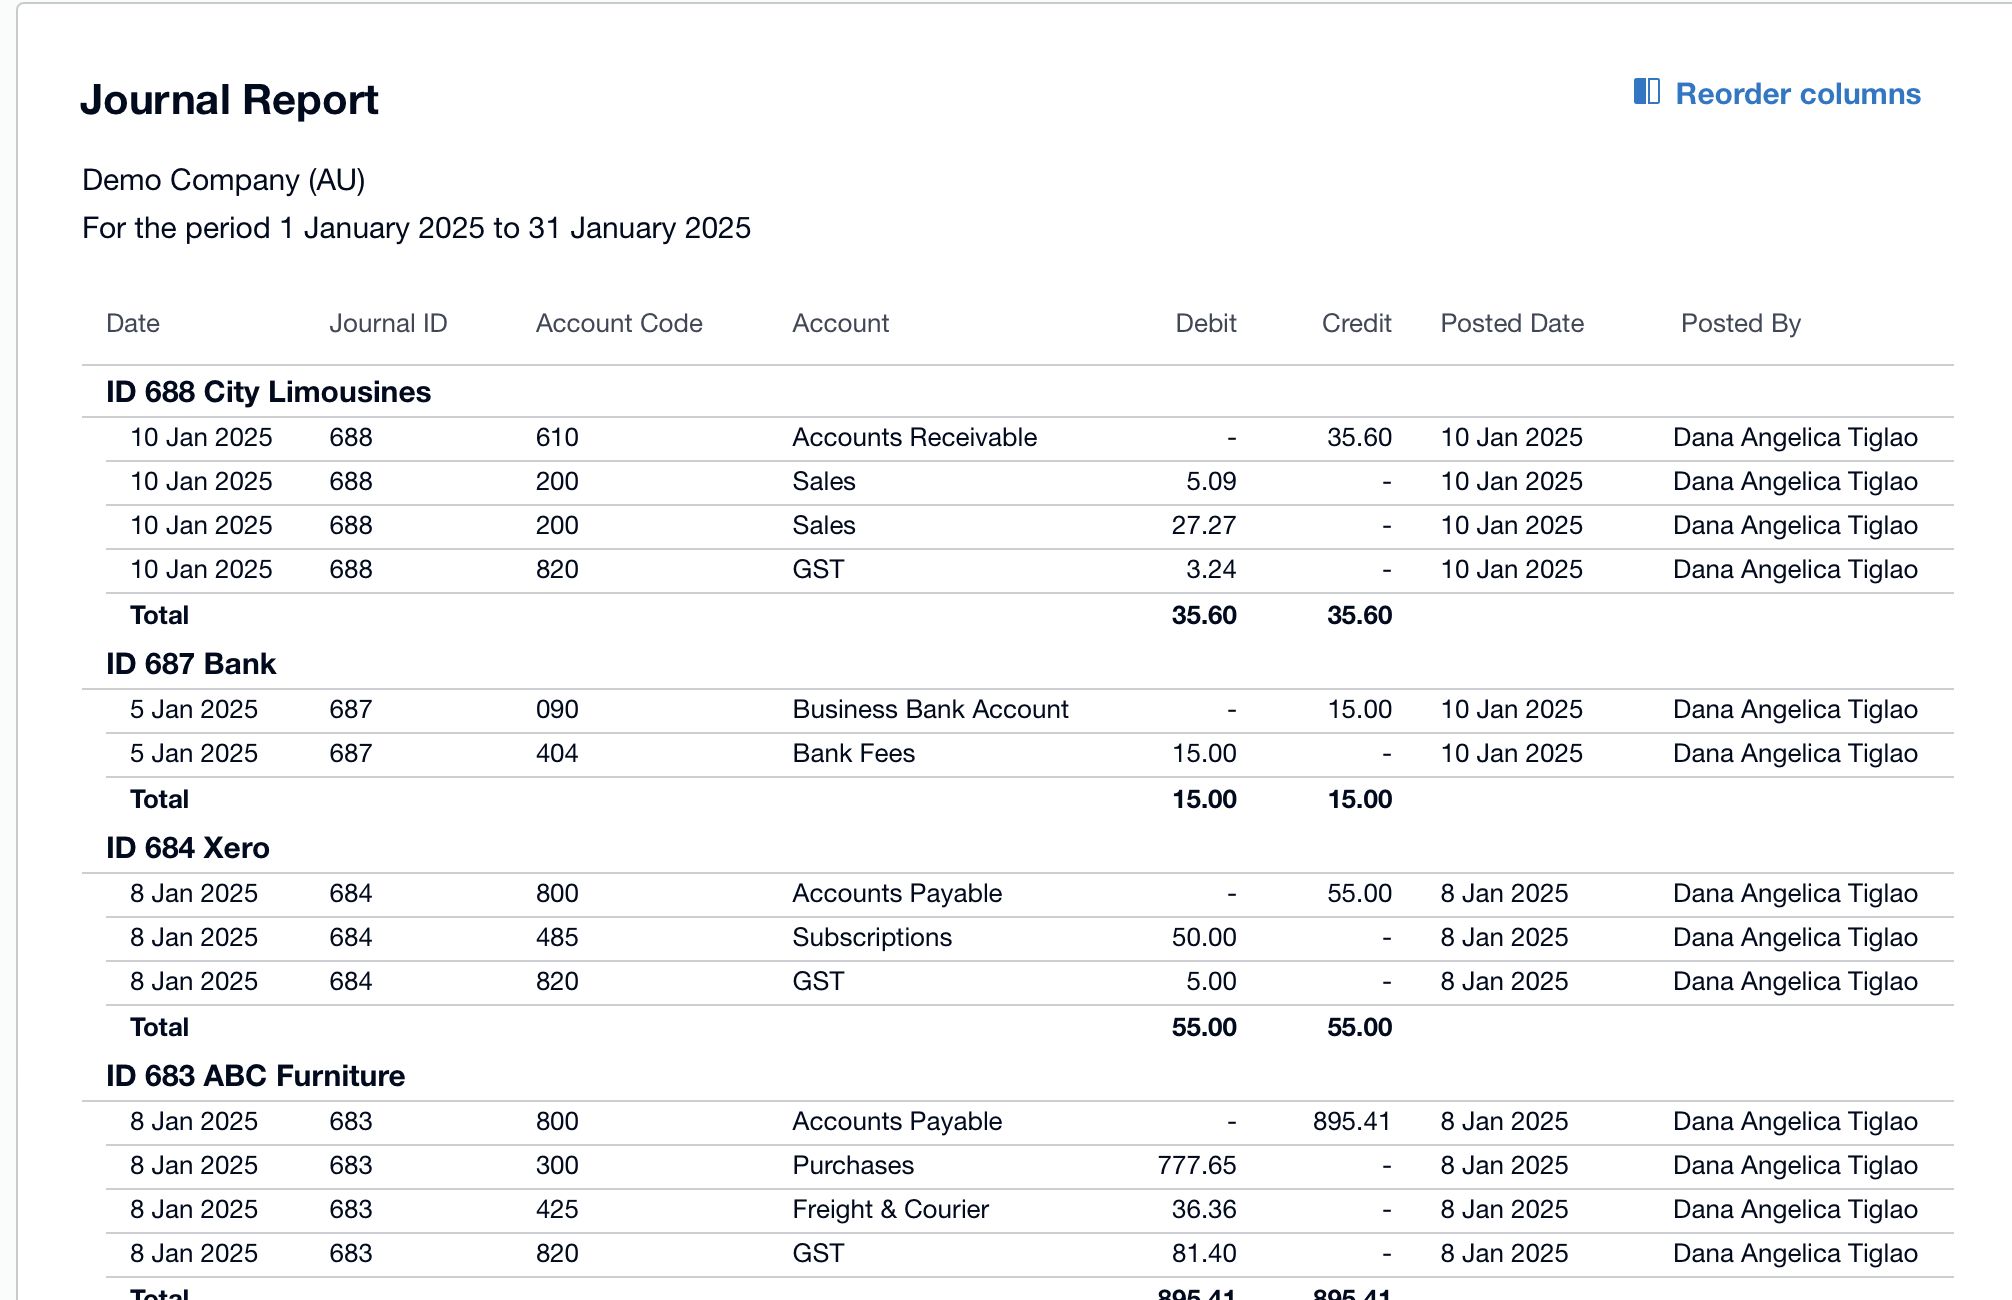Select the Bank Fees account row
The height and width of the screenshot is (1300, 2012).
853,754
